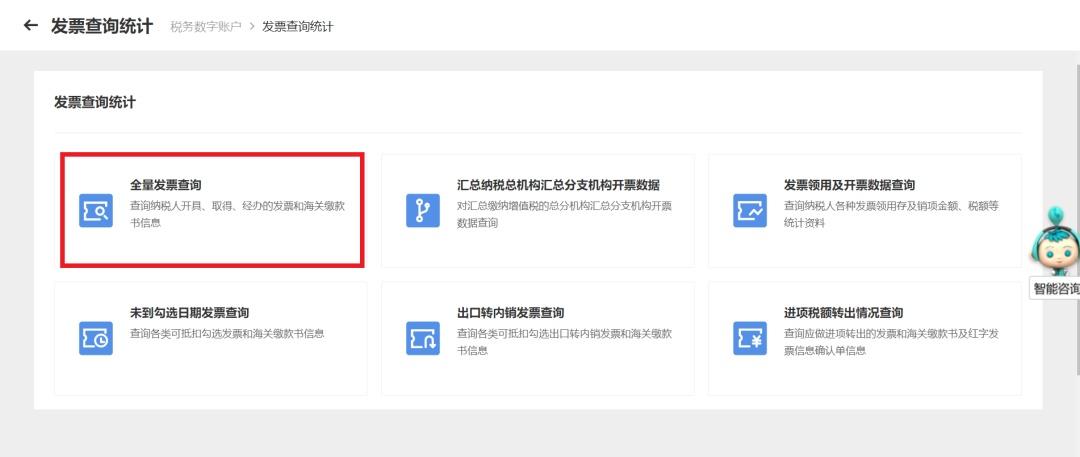Click the 全量发票查询 magnifier ticket icon

point(96,211)
